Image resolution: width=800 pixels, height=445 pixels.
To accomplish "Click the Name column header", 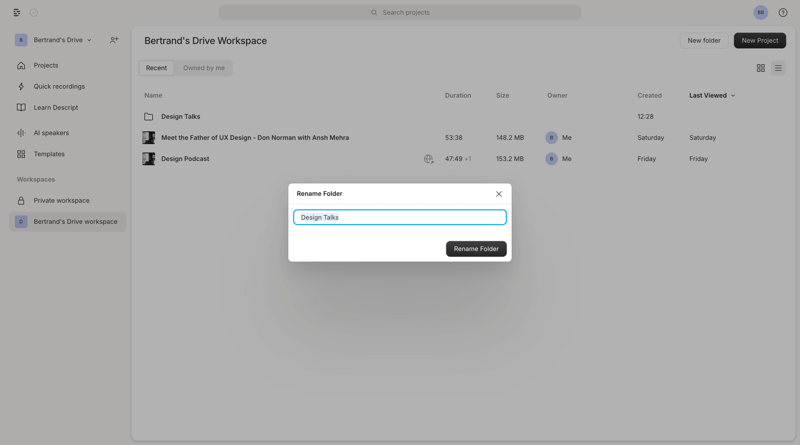I will click(153, 95).
